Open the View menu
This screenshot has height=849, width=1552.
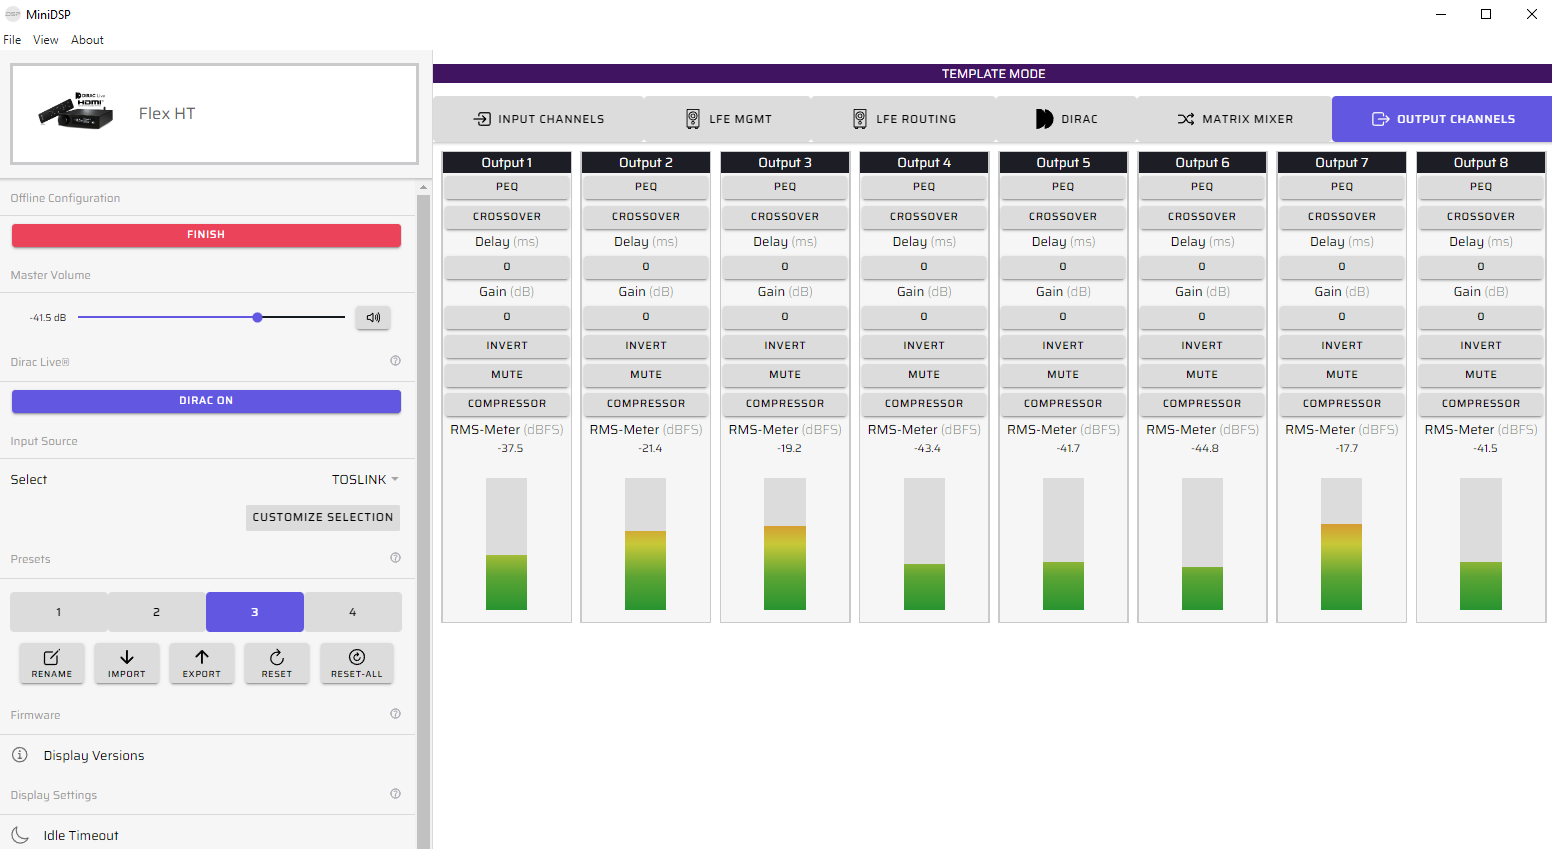pos(46,40)
